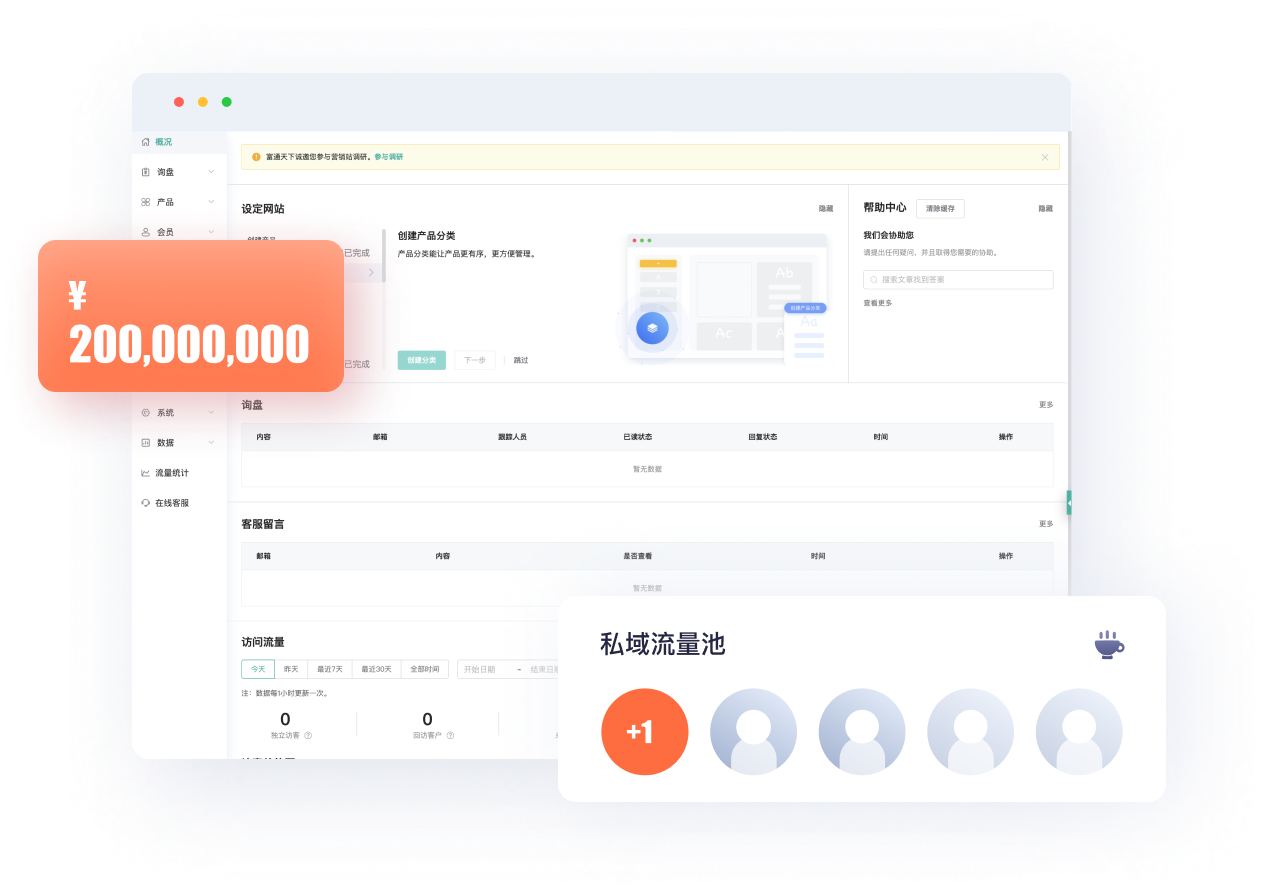Switch to 最近7天 traffic tab
The height and width of the screenshot is (893, 1274).
coord(330,669)
